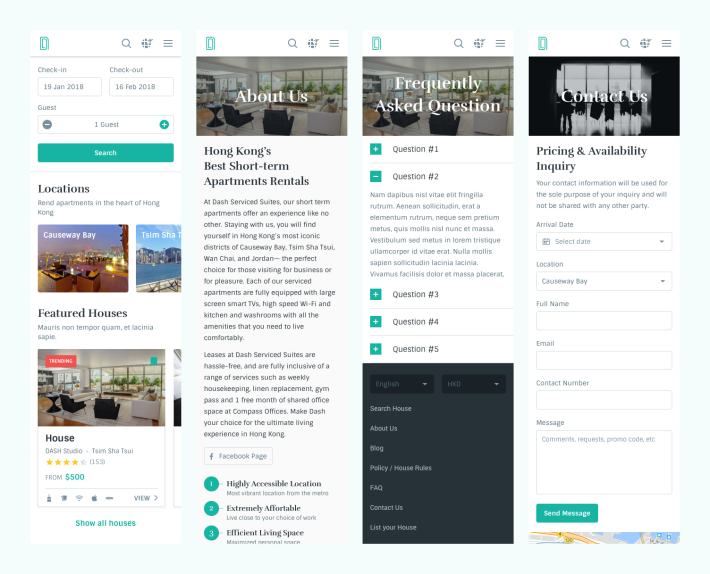Increase guest count with the plus icon
This screenshot has height=574, width=710.
(x=164, y=124)
